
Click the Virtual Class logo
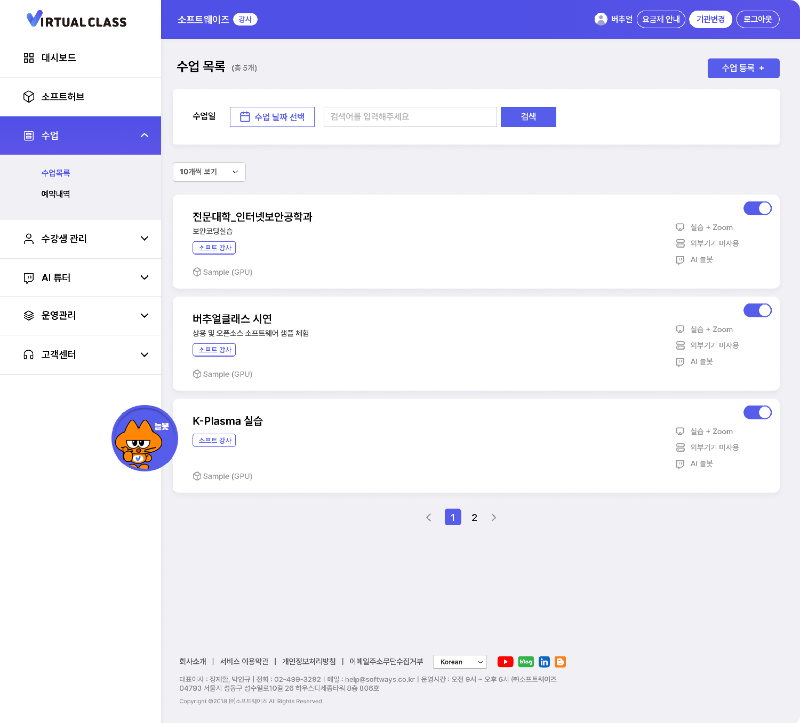point(76,19)
